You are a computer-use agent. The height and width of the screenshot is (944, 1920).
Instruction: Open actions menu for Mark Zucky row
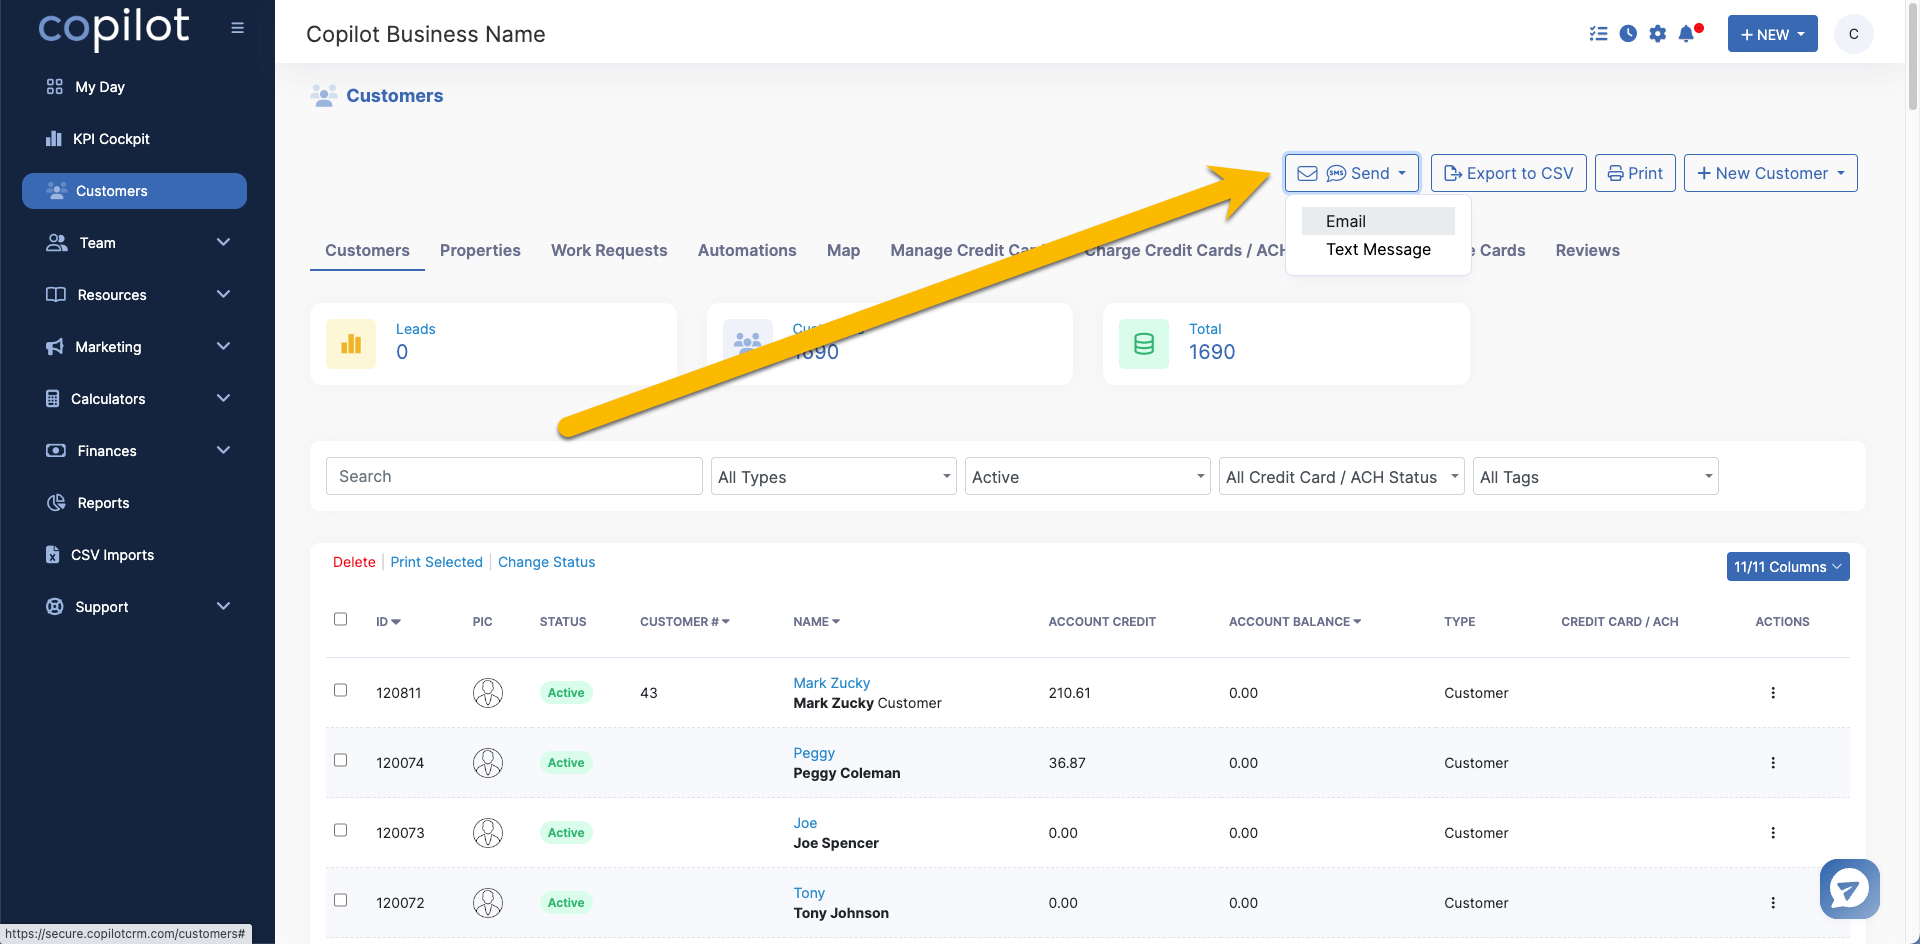click(x=1773, y=693)
